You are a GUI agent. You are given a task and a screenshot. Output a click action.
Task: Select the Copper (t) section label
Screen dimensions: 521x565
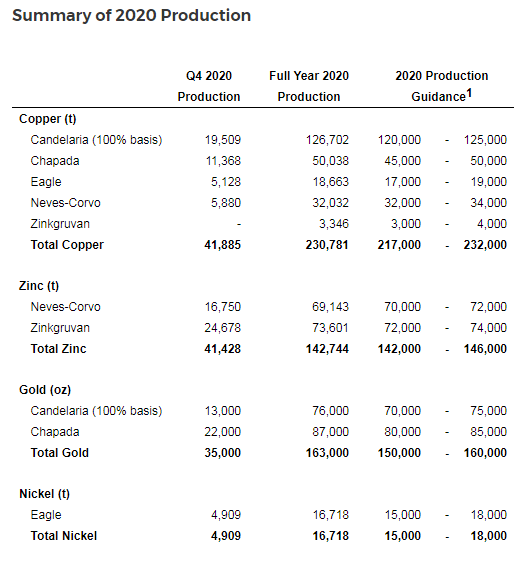point(48,119)
